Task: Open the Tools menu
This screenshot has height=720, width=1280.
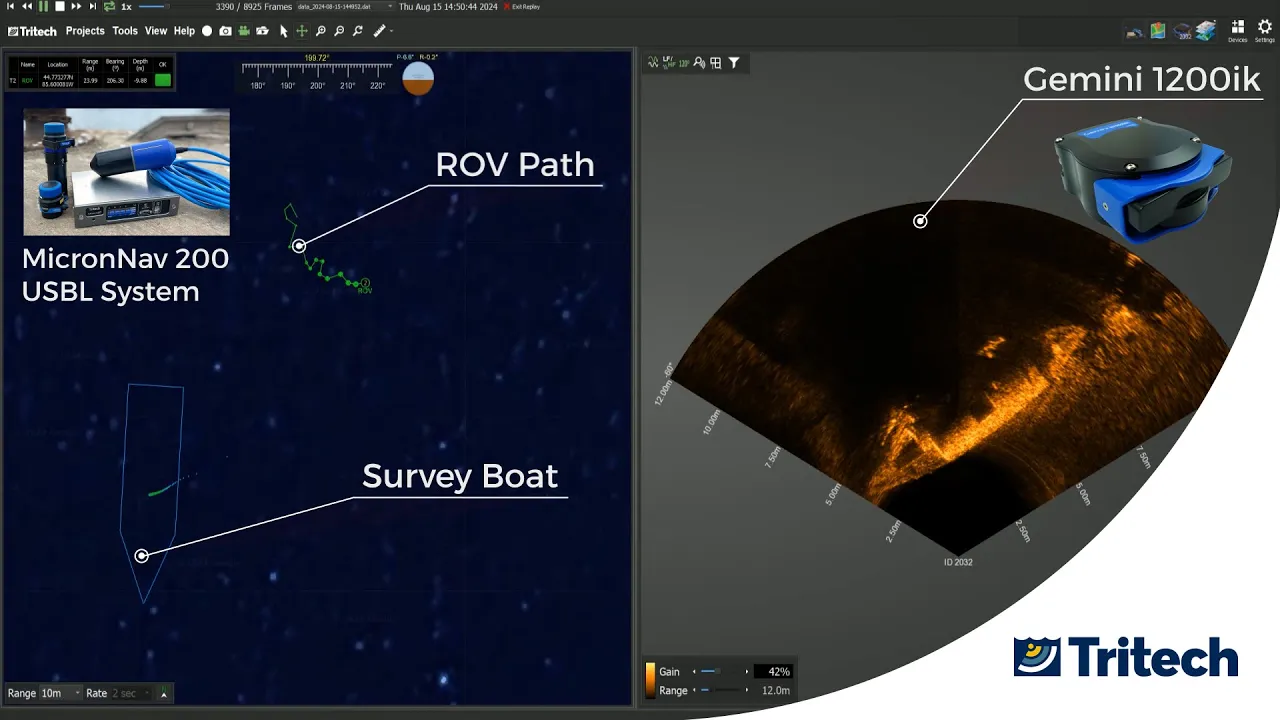Action: (125, 31)
